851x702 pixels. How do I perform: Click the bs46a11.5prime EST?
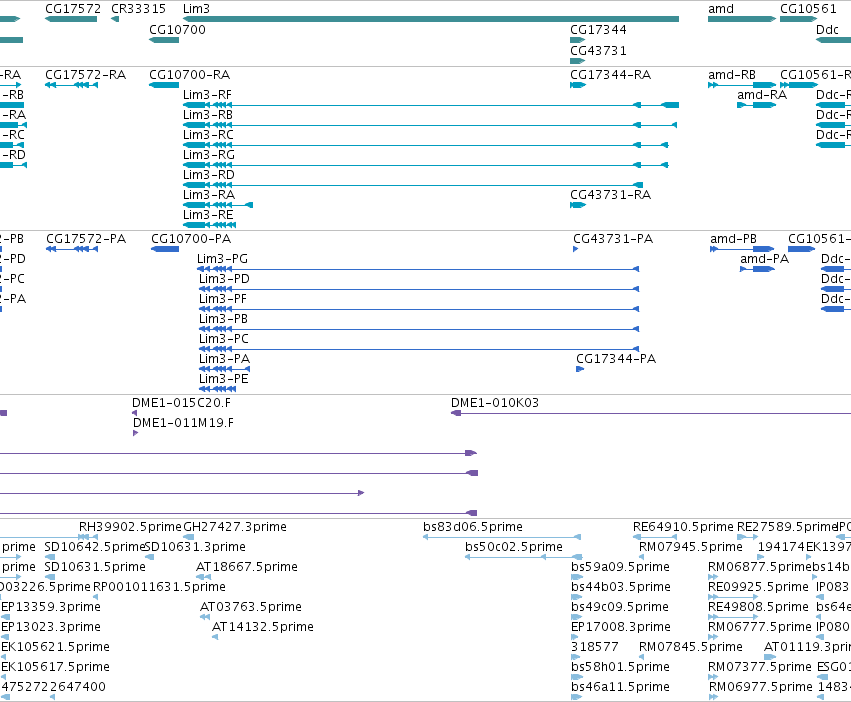576,697
